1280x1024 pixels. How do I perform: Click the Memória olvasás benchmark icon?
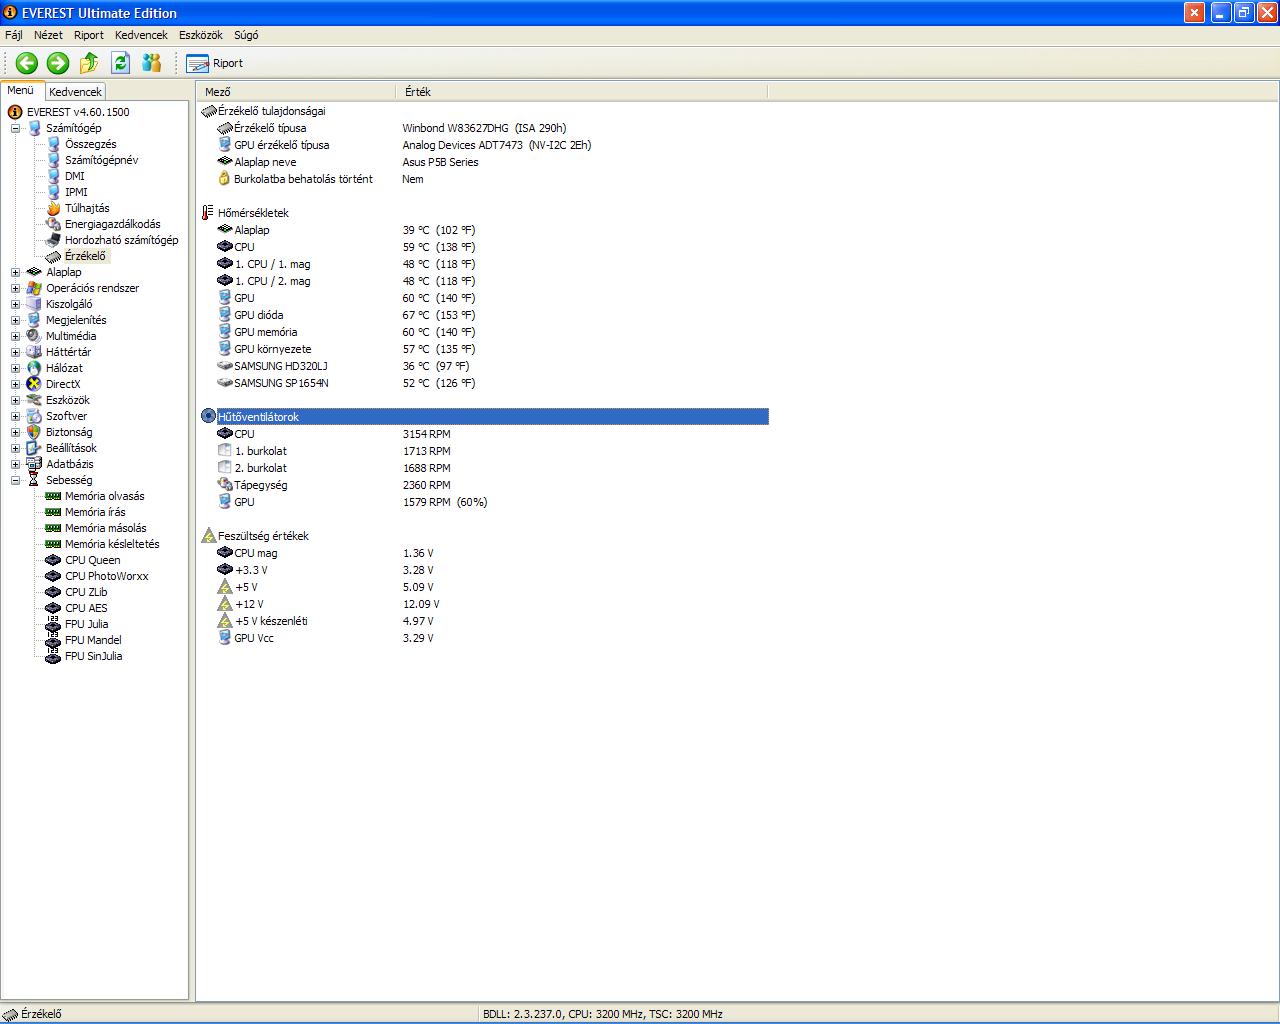tap(53, 496)
